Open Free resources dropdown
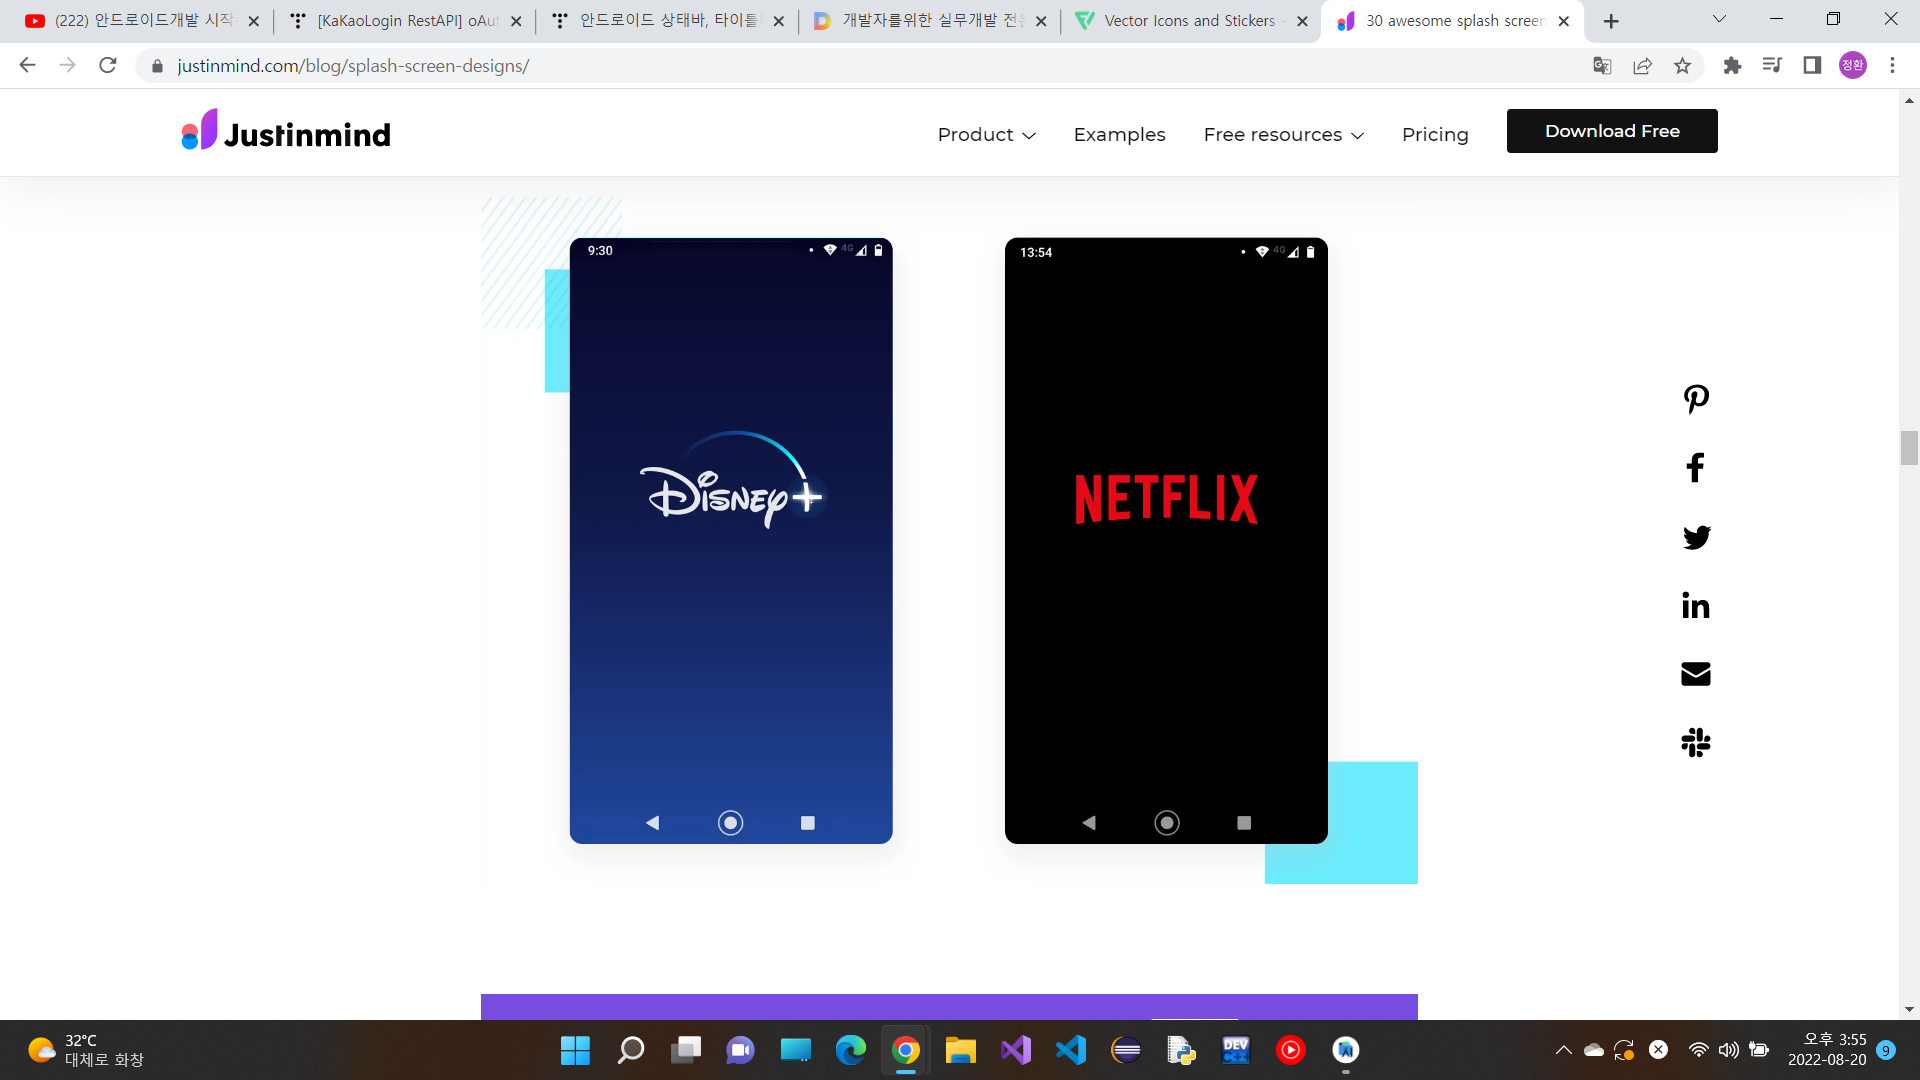 [x=1283, y=135]
